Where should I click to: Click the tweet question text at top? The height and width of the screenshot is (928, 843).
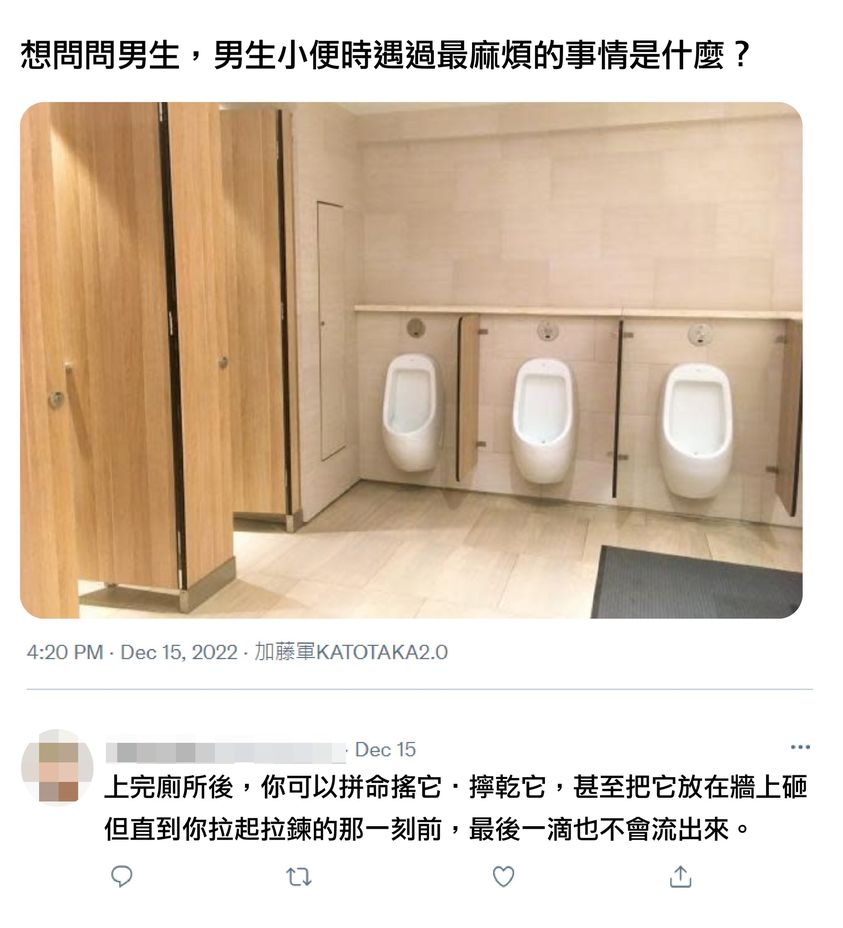(x=386, y=56)
